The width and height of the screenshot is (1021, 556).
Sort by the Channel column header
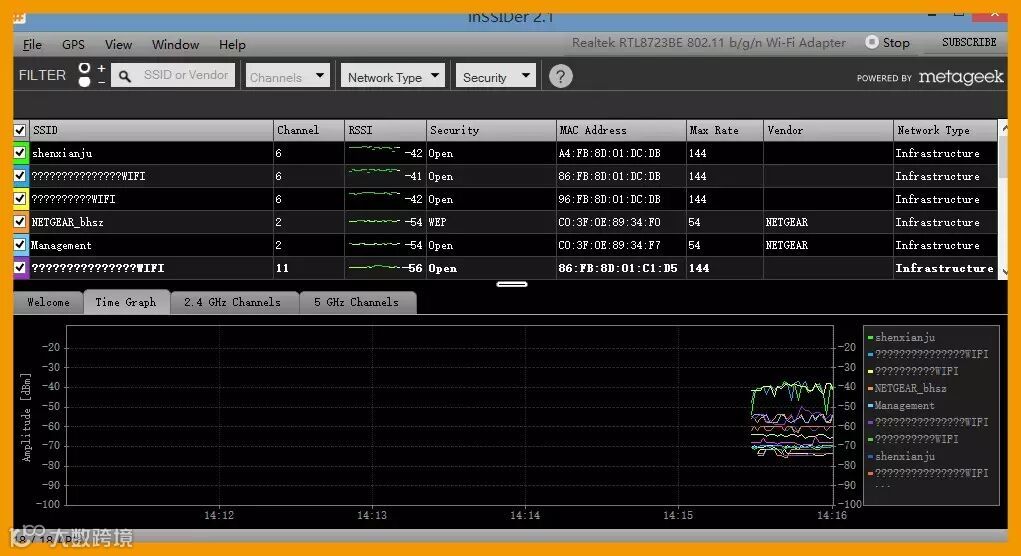pos(309,130)
